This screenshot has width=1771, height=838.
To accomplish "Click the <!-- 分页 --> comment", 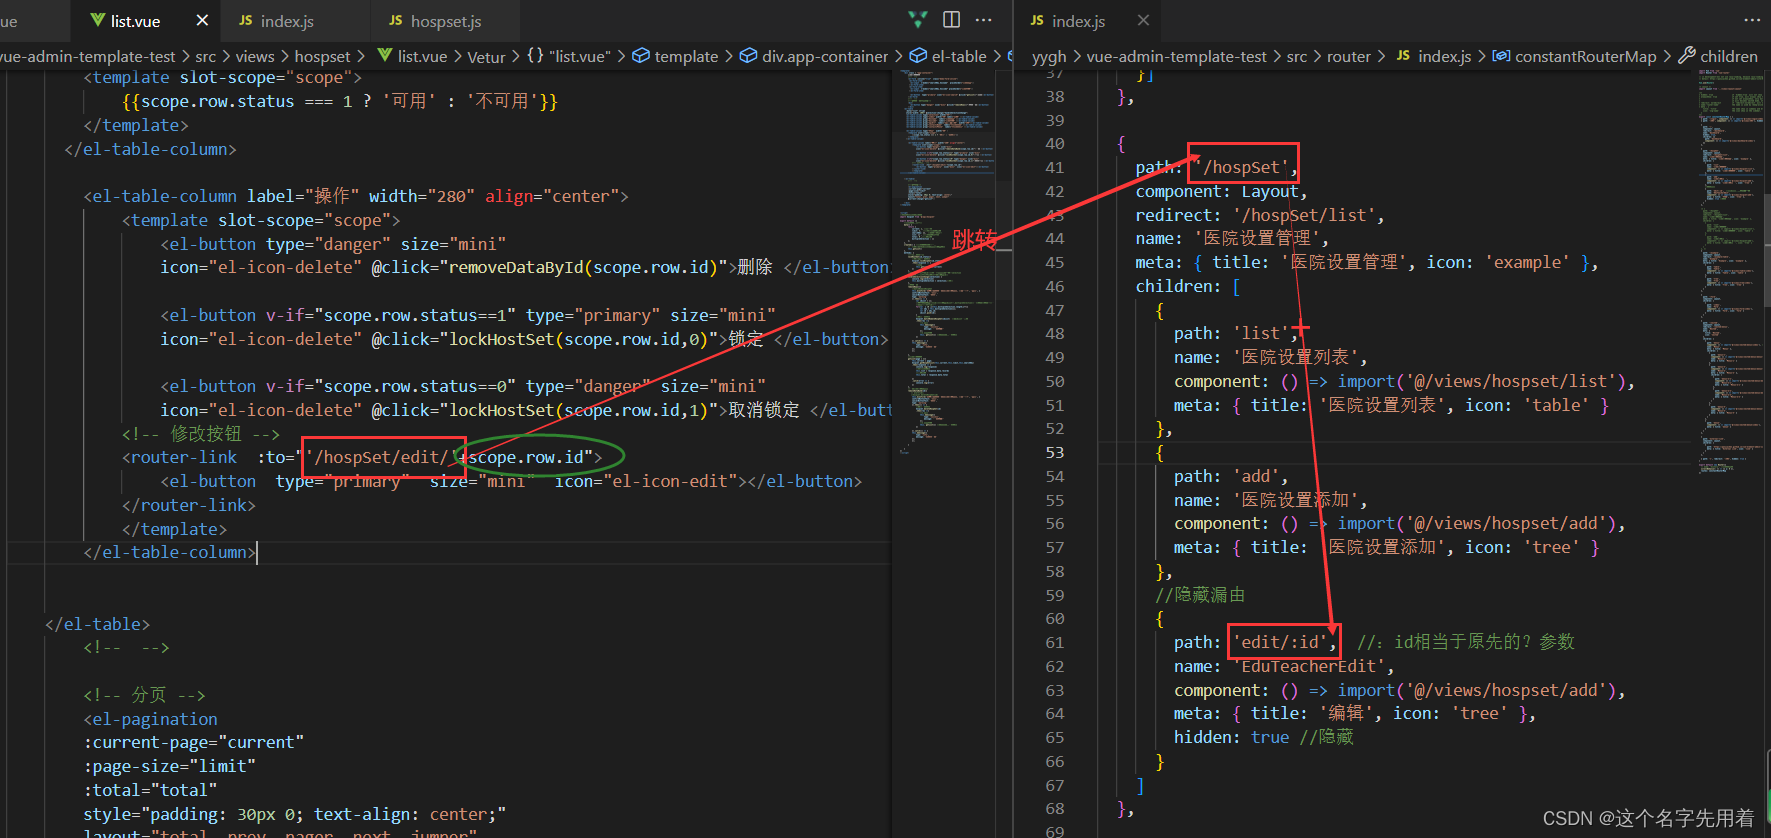I will 144,695.
